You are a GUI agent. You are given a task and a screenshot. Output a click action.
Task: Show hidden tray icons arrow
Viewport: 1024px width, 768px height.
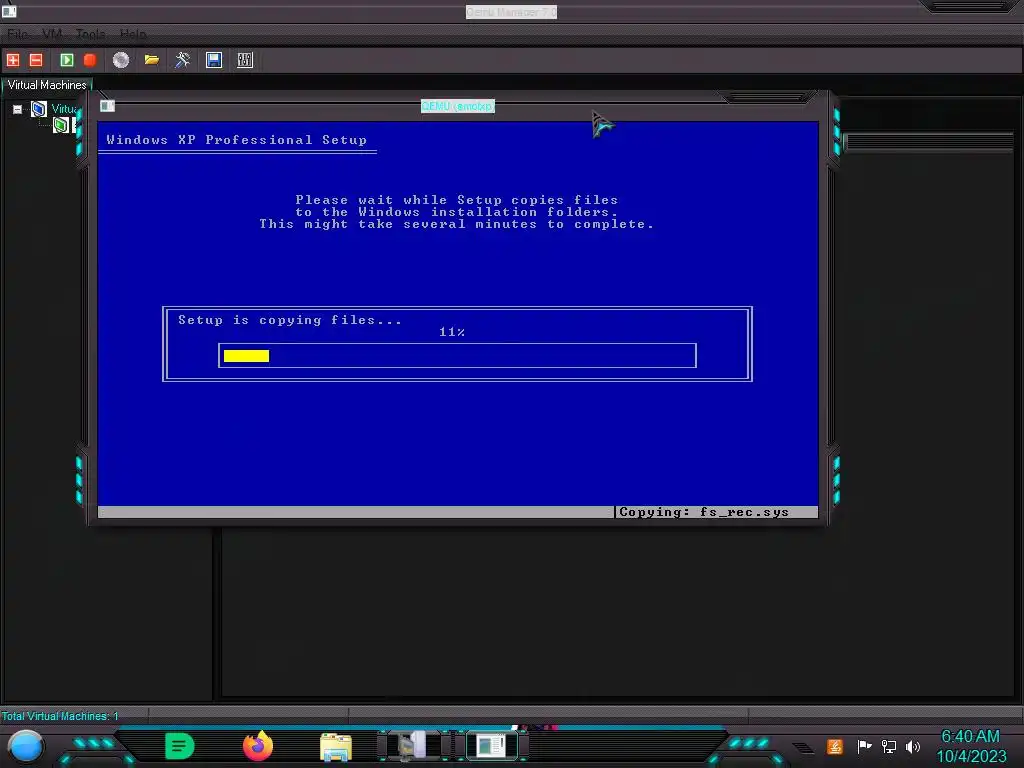(x=804, y=748)
